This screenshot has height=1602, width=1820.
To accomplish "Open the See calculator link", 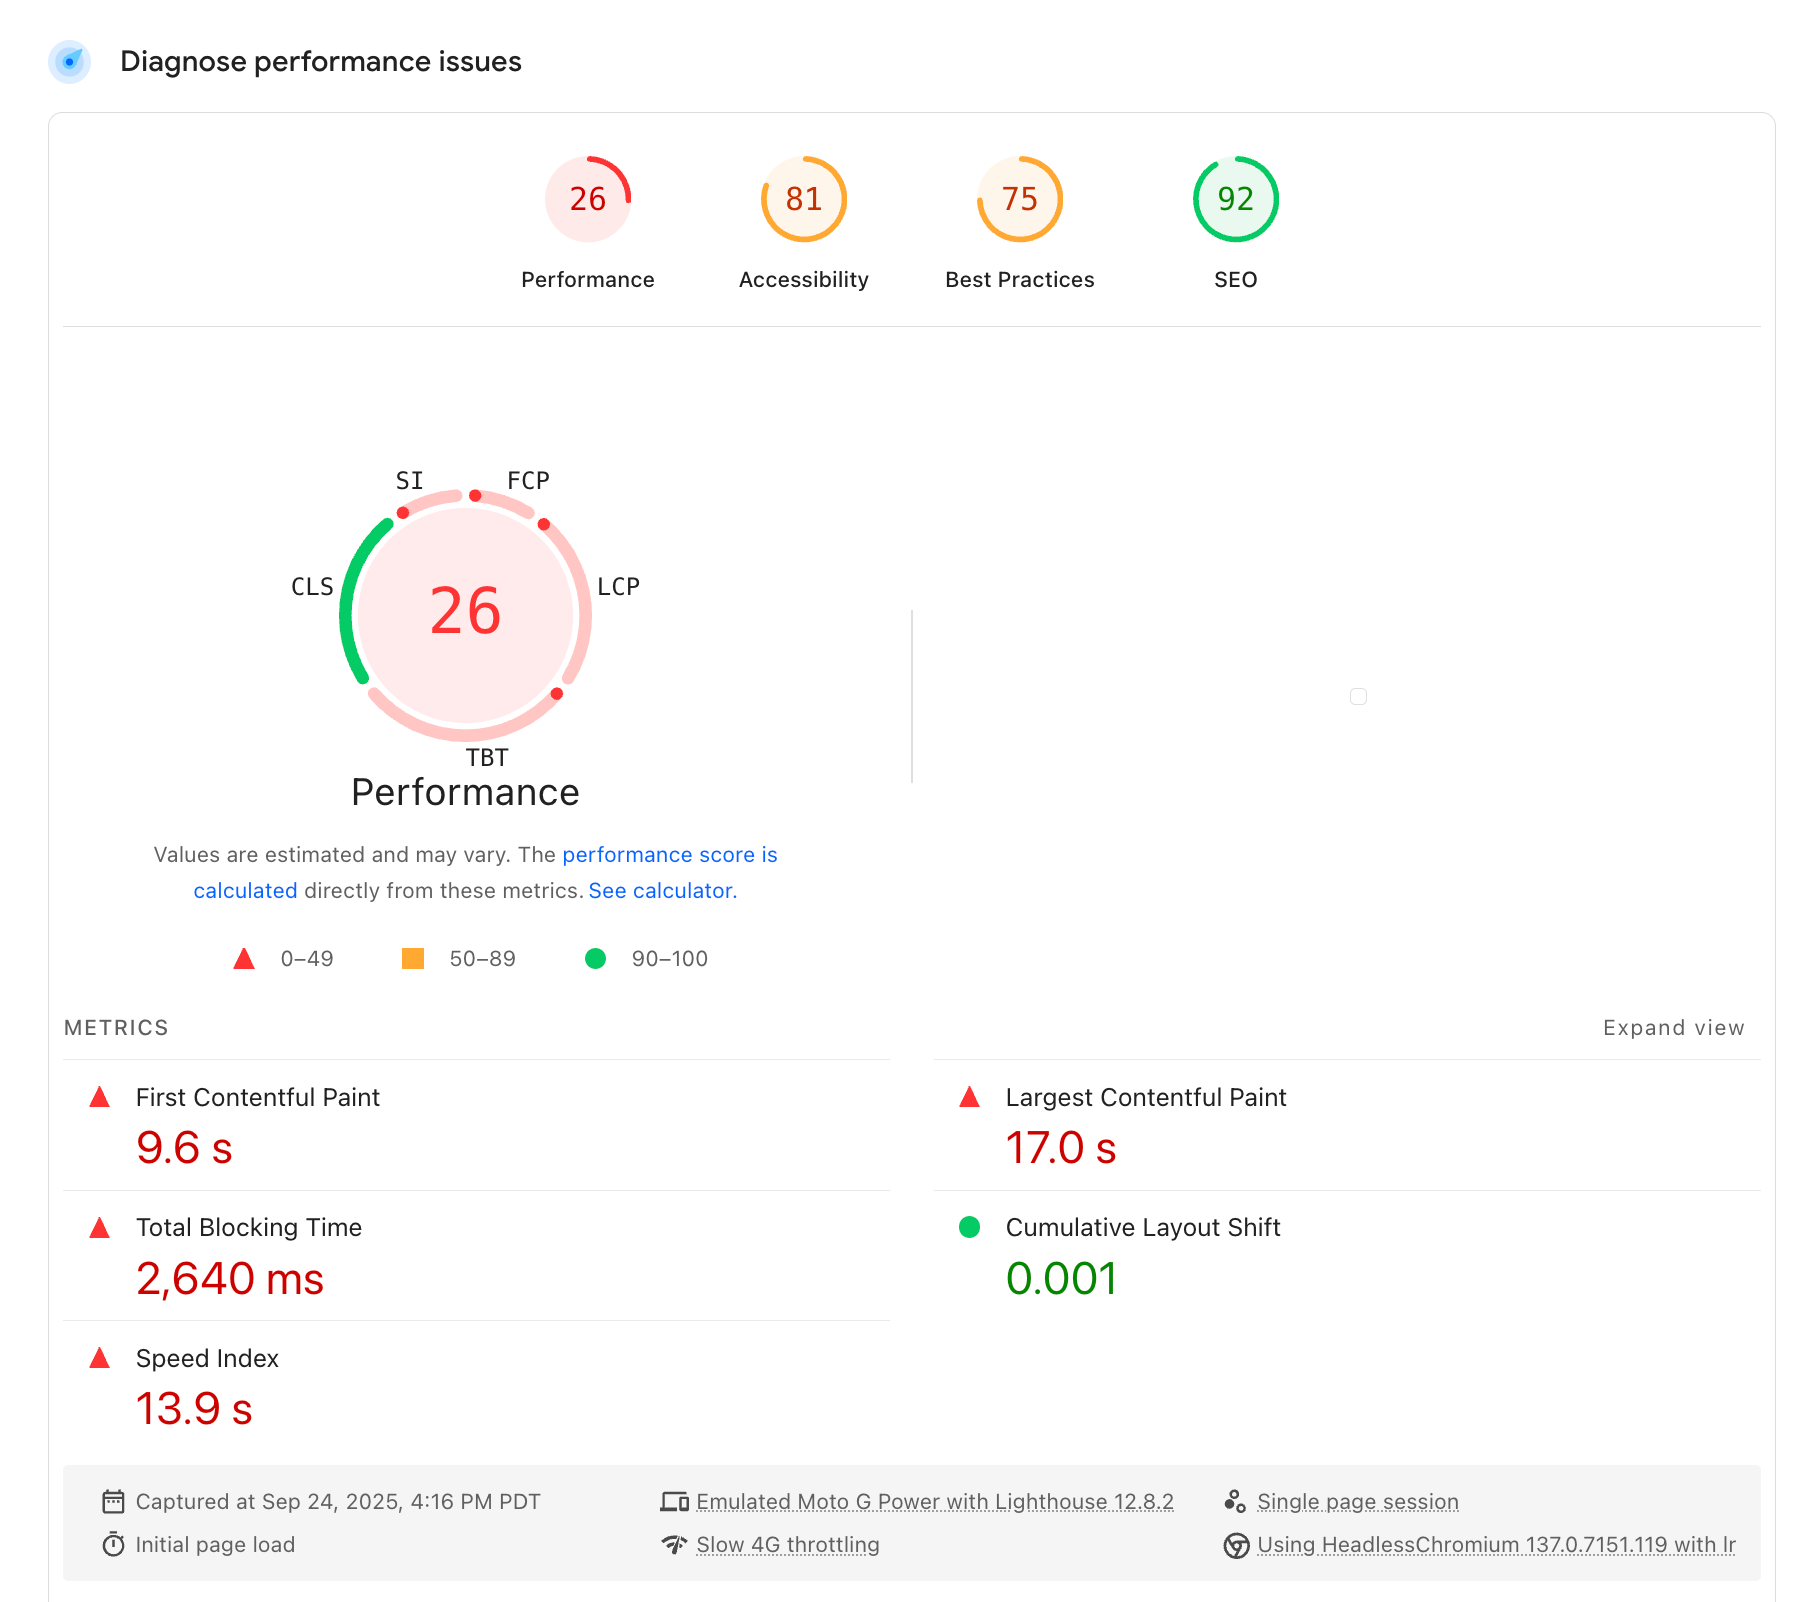I will [662, 891].
